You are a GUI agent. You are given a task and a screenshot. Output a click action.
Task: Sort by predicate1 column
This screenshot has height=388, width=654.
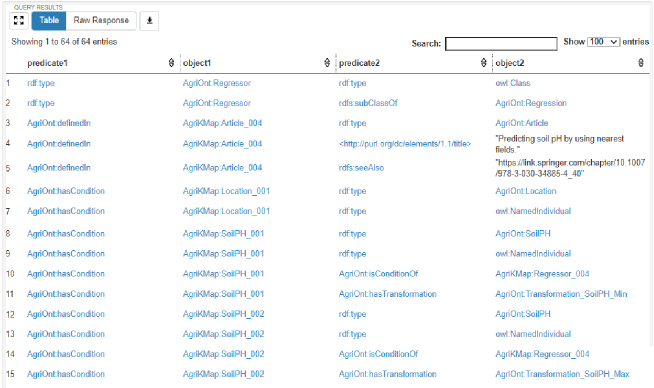pos(171,63)
